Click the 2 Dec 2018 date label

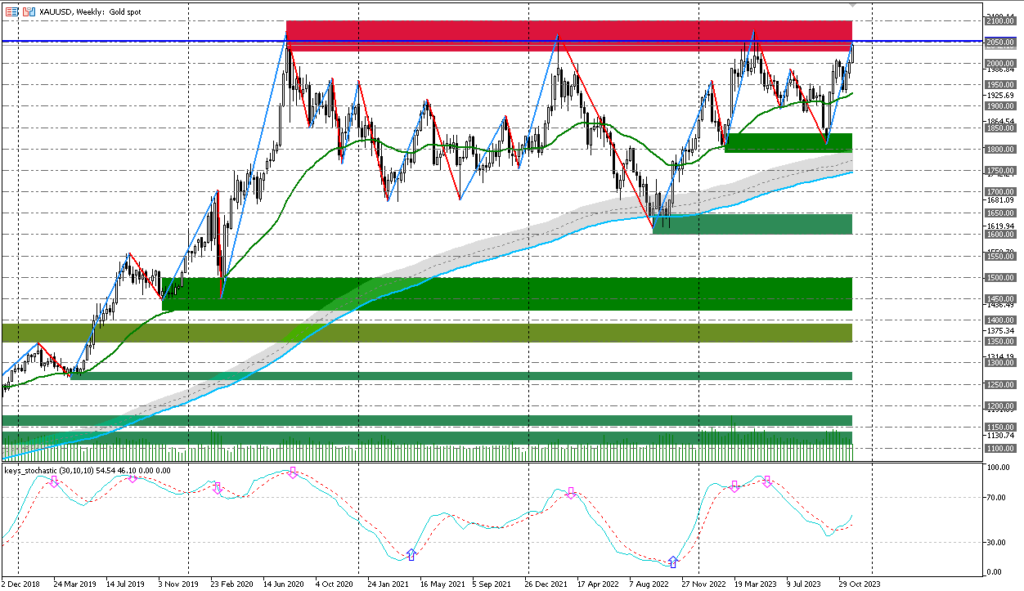(x=18, y=581)
